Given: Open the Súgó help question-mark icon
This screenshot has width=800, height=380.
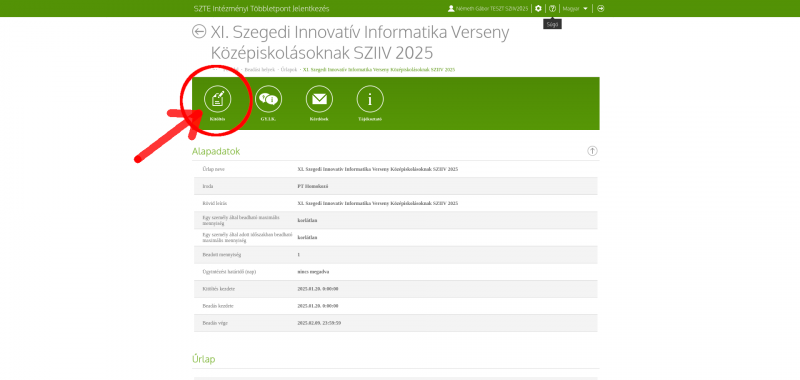Looking at the screenshot, I should (x=552, y=9).
